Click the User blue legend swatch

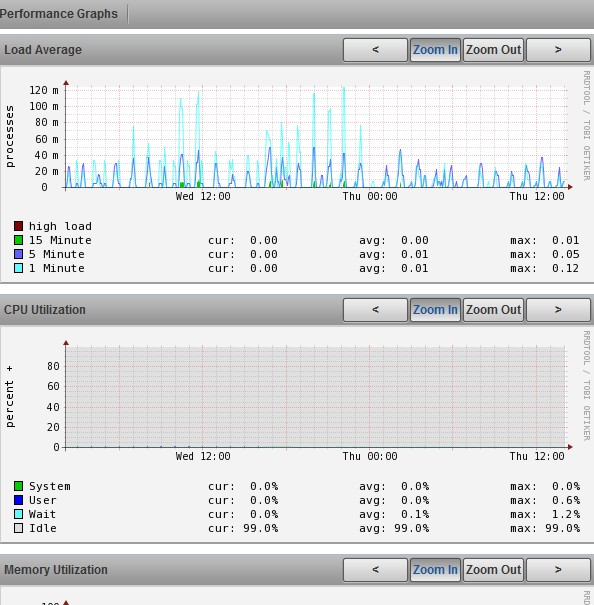click(19, 500)
